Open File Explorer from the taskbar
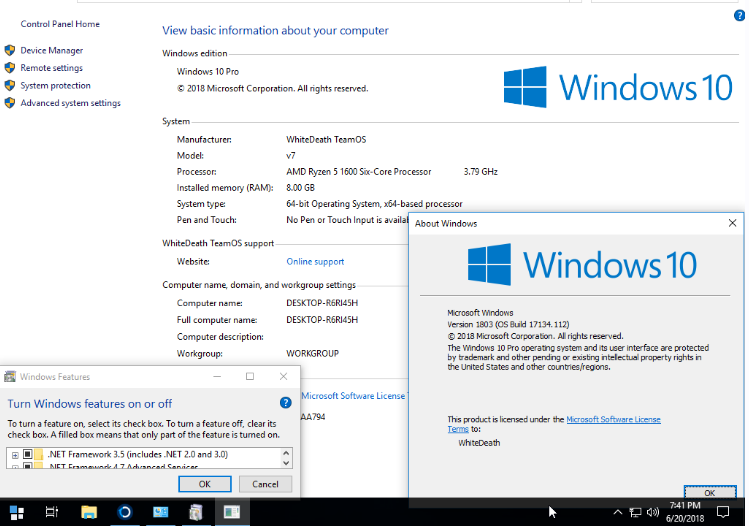749x526 pixels. pyautogui.click(x=89, y=512)
